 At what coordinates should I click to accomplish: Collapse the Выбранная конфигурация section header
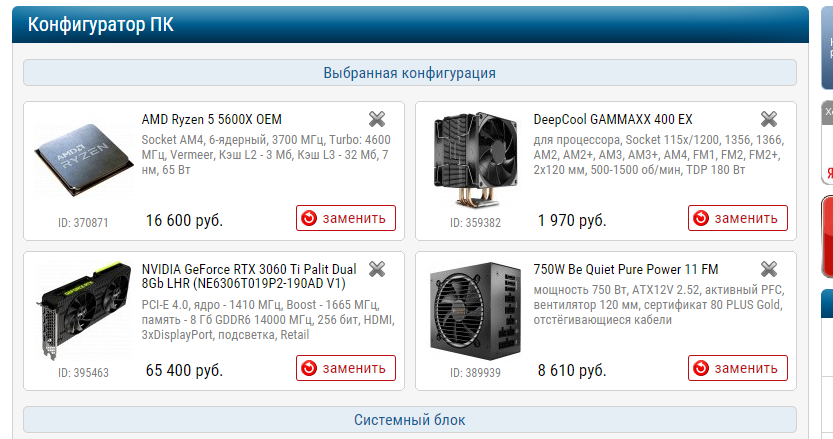pyautogui.click(x=410, y=73)
